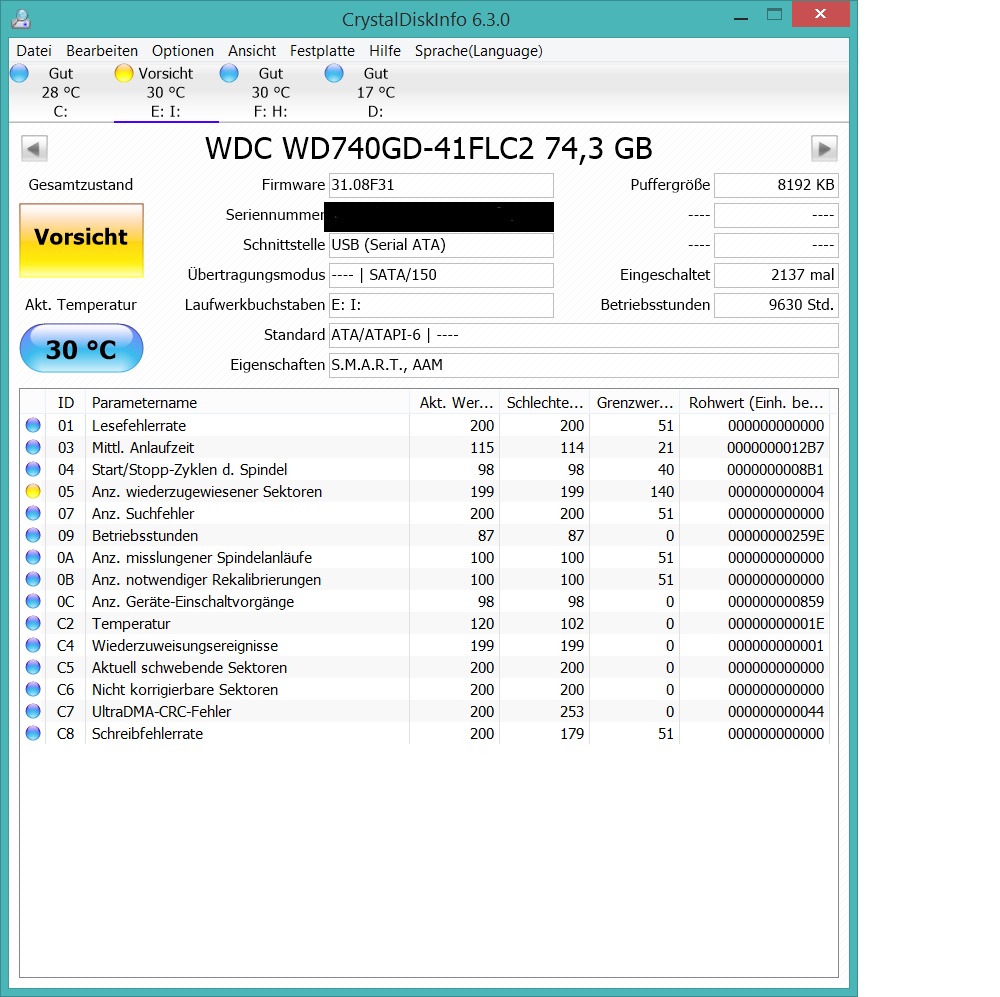1000x997 pixels.
Task: Click the Standard field ATA/ATAPI-6
Action: click(584, 335)
